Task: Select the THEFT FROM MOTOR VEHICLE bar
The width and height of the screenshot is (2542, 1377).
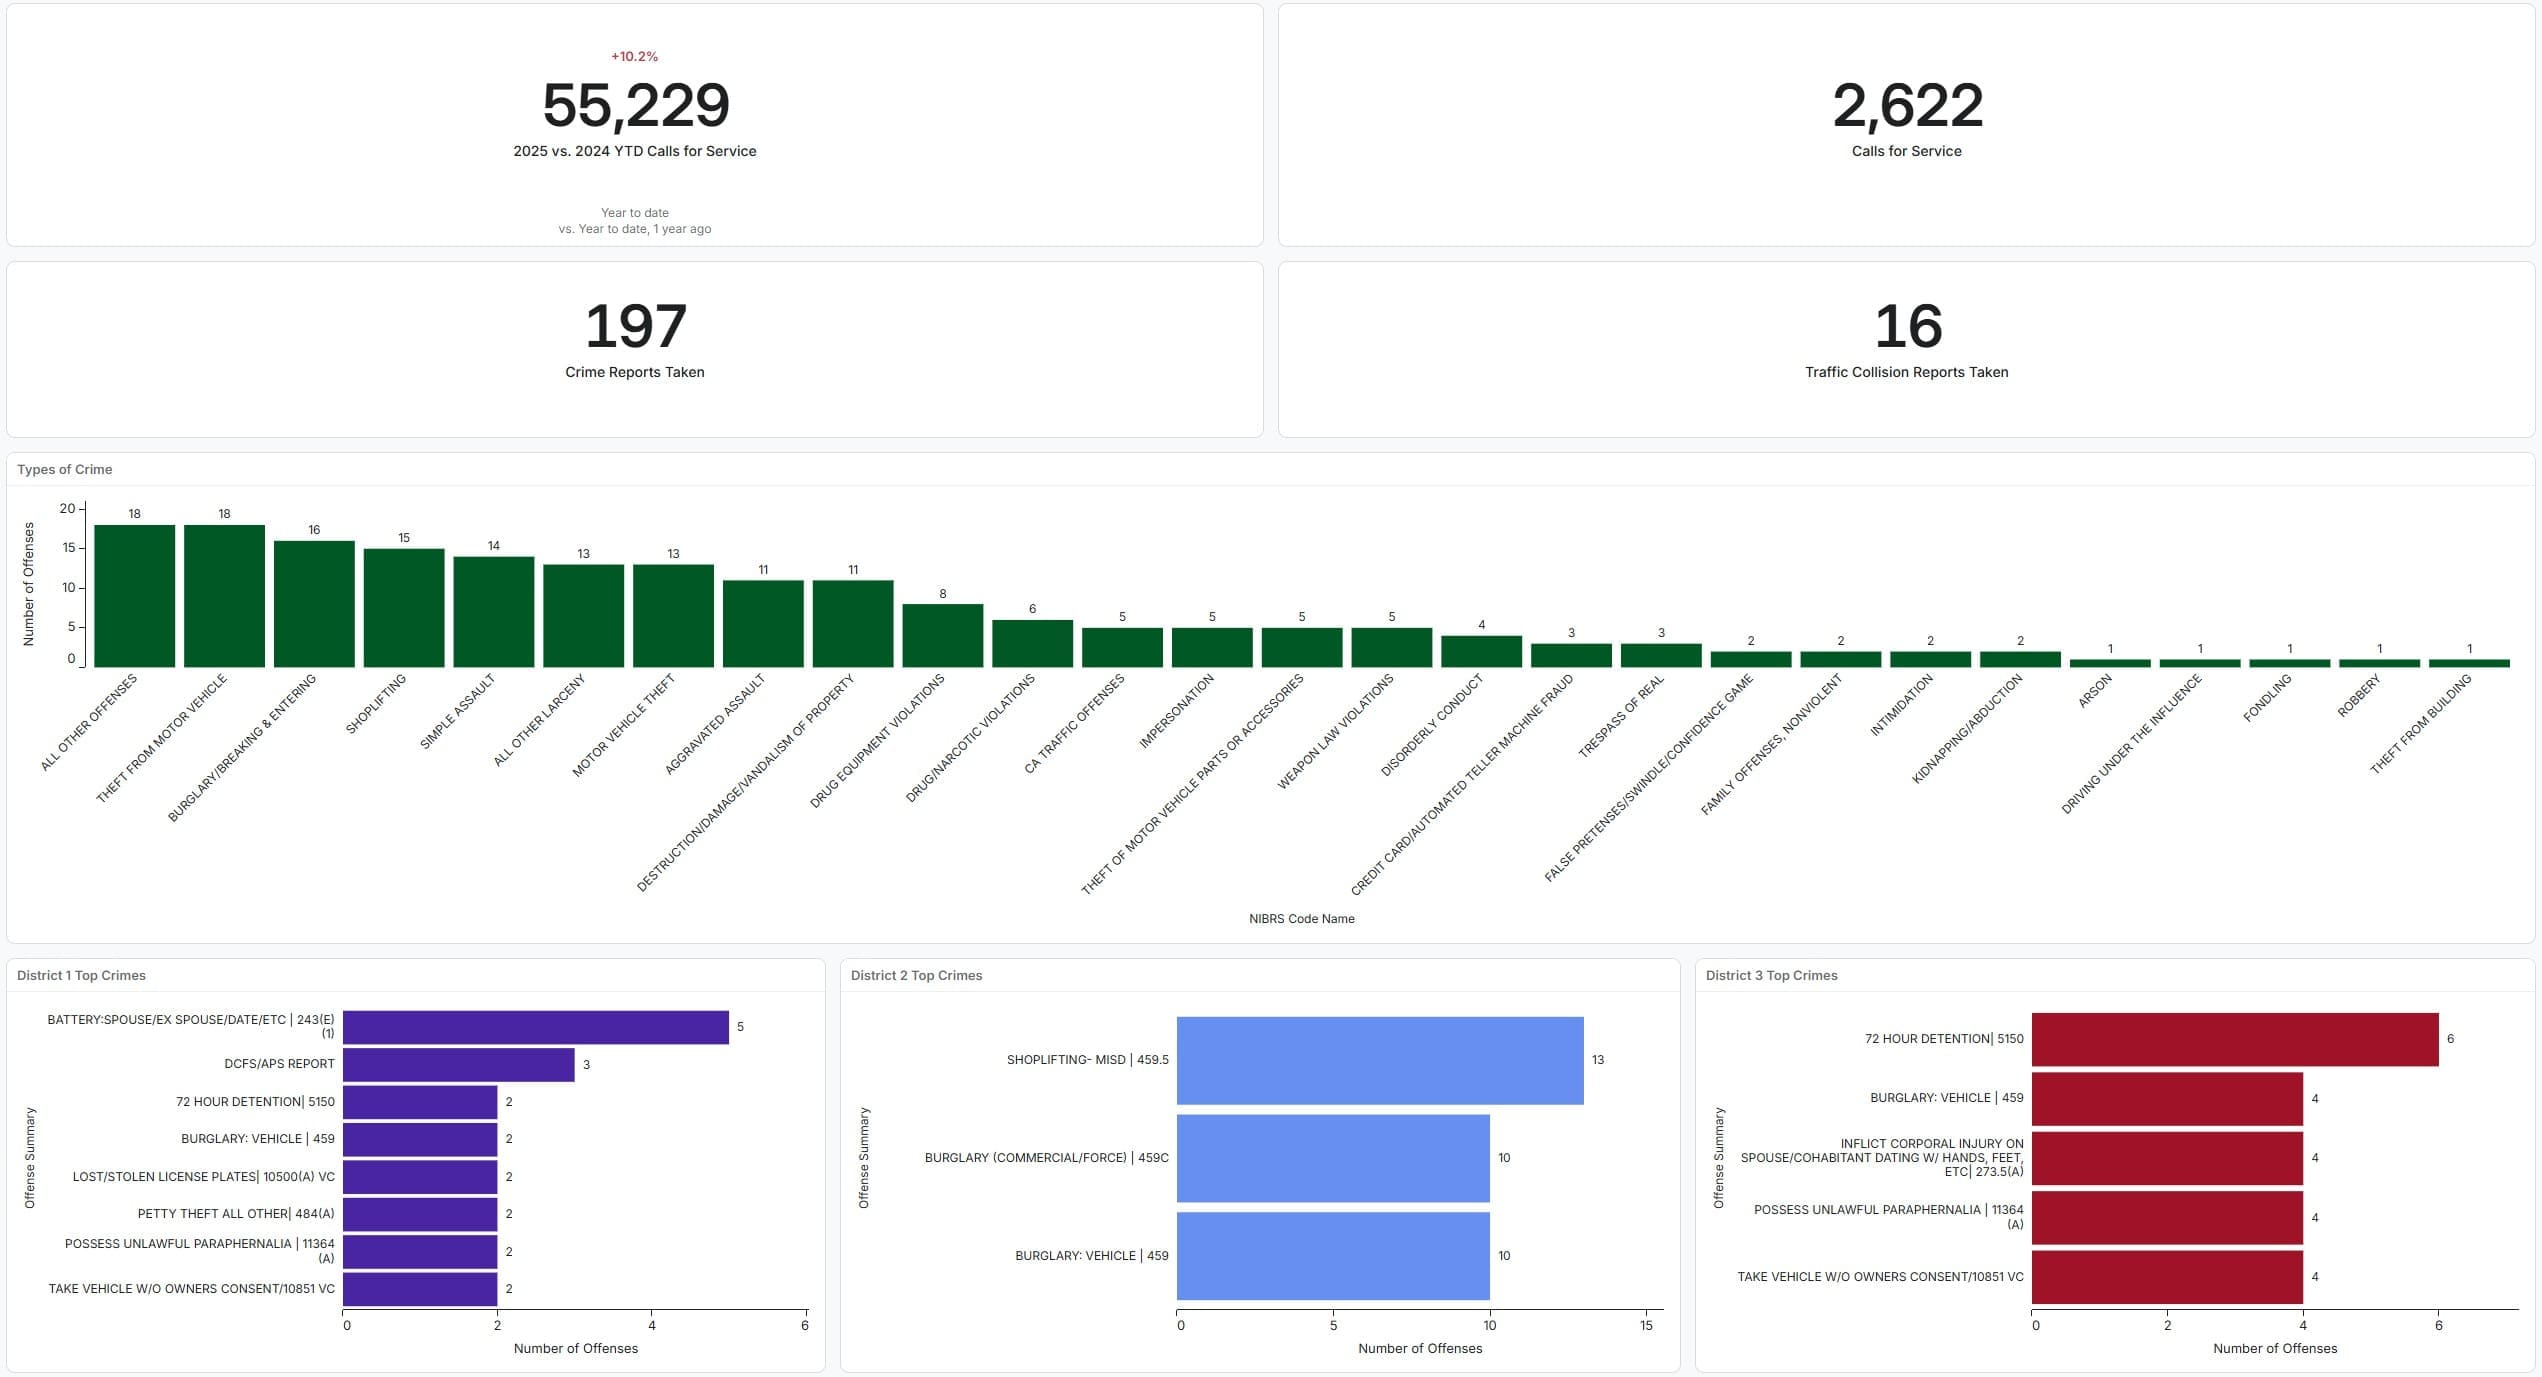Action: coord(224,596)
